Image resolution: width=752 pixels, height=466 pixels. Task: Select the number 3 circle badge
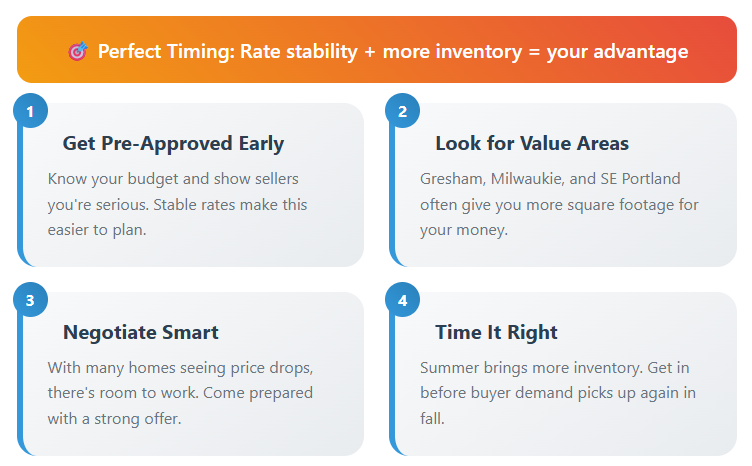click(30, 300)
